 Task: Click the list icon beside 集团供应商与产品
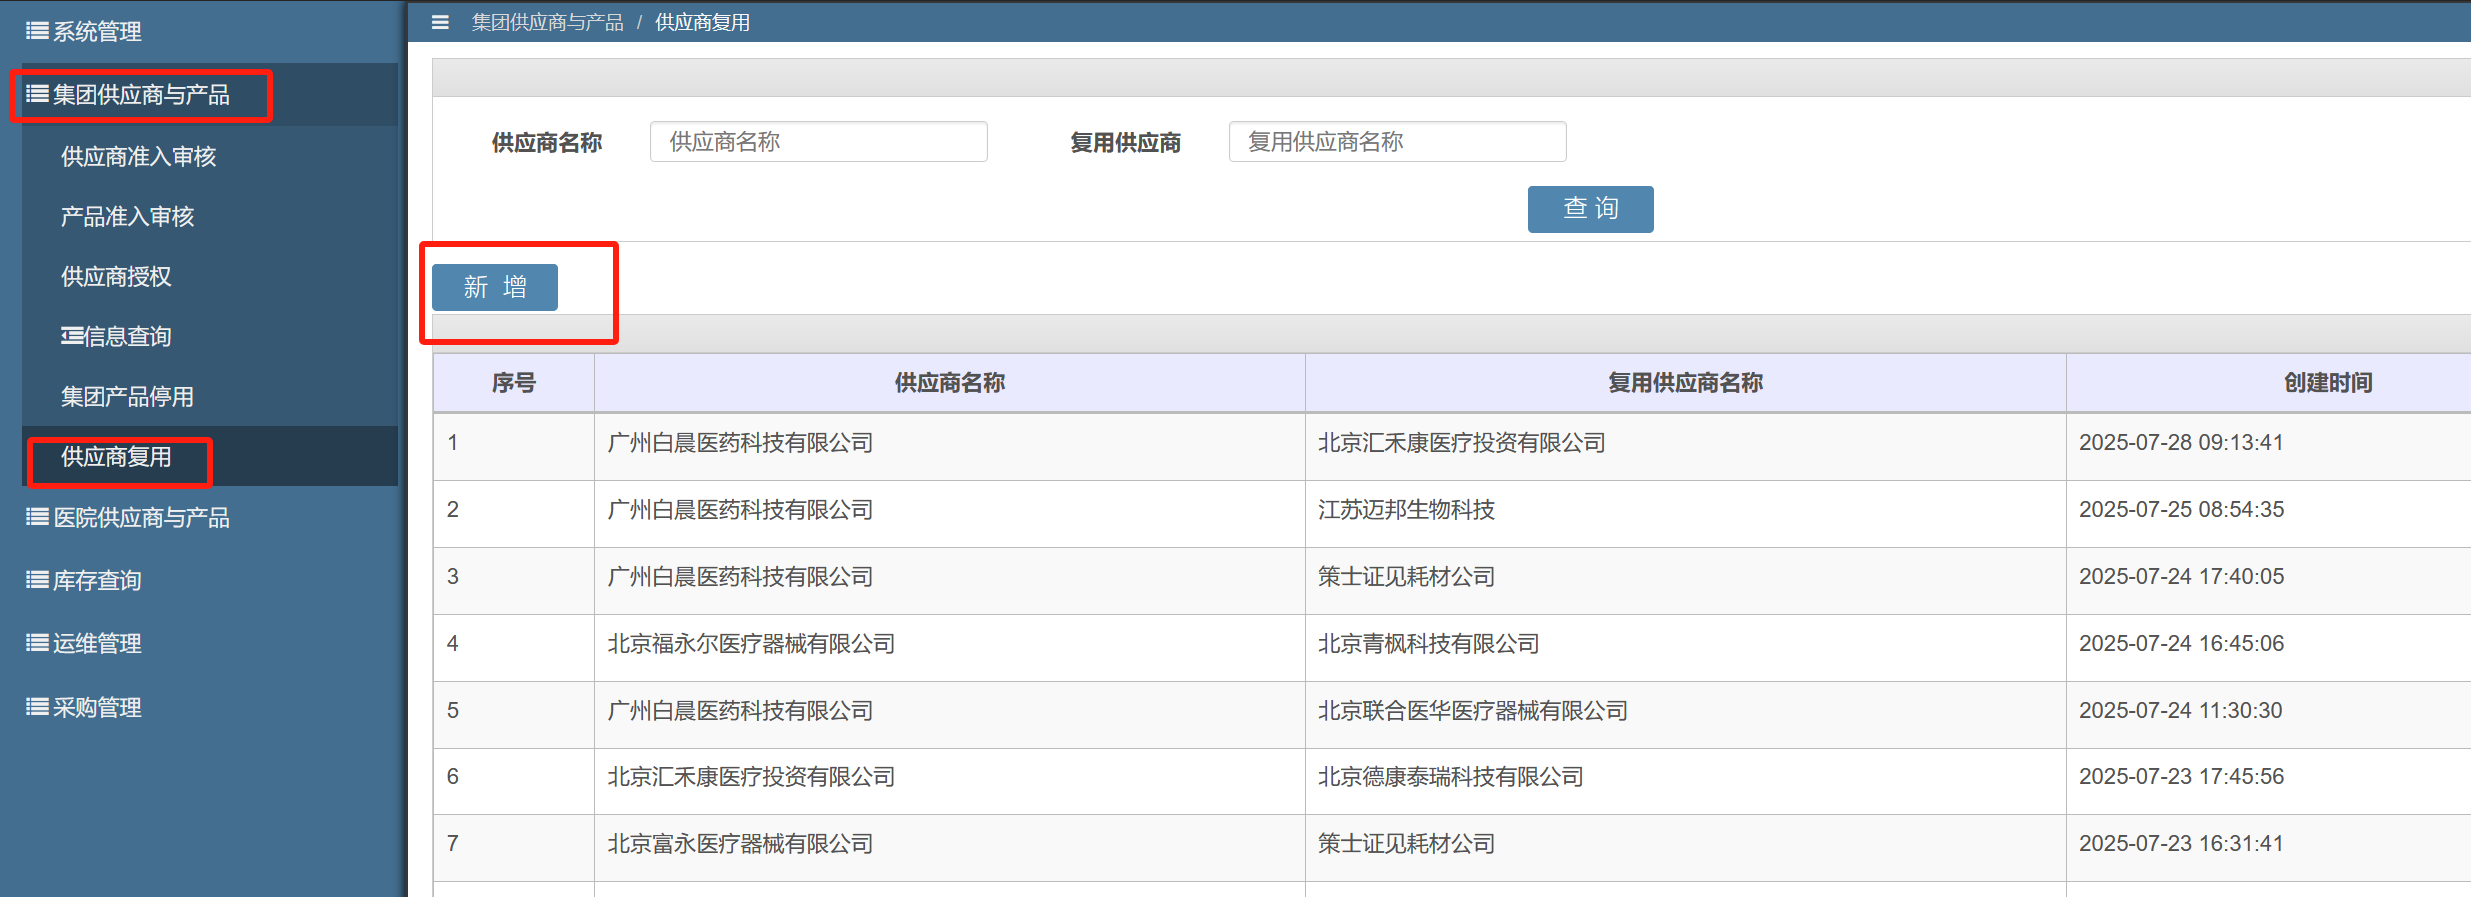point(37,94)
